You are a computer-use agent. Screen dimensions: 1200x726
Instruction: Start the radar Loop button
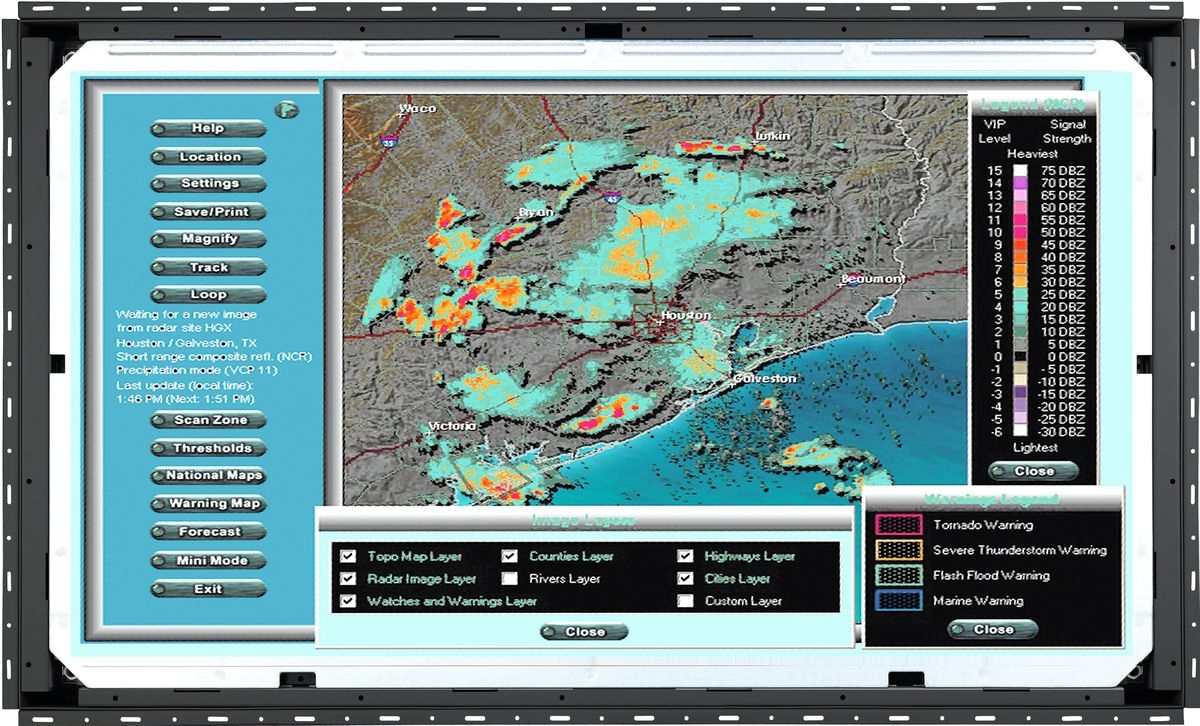pyautogui.click(x=209, y=295)
